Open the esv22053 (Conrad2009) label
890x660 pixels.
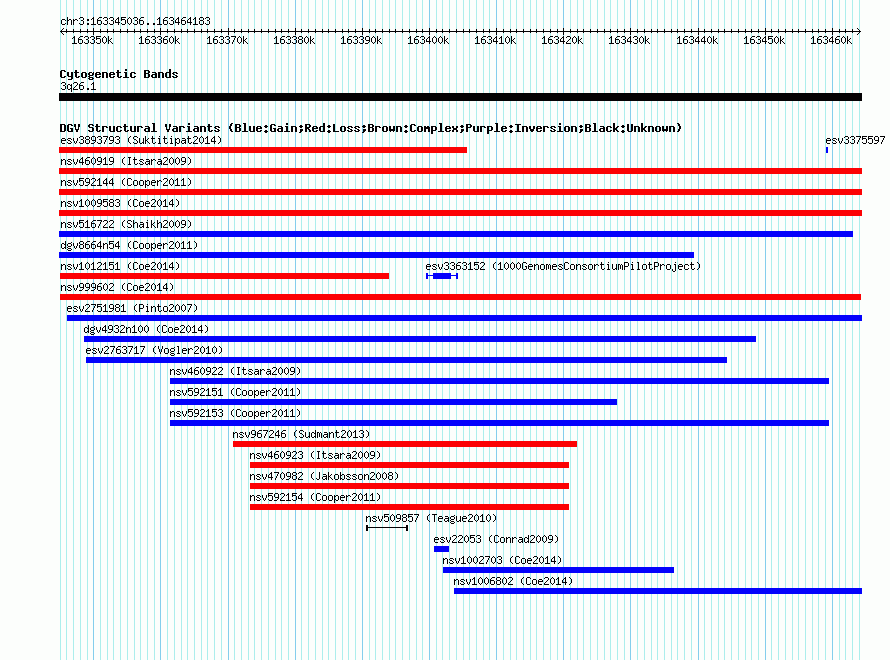pyautogui.click(x=496, y=539)
